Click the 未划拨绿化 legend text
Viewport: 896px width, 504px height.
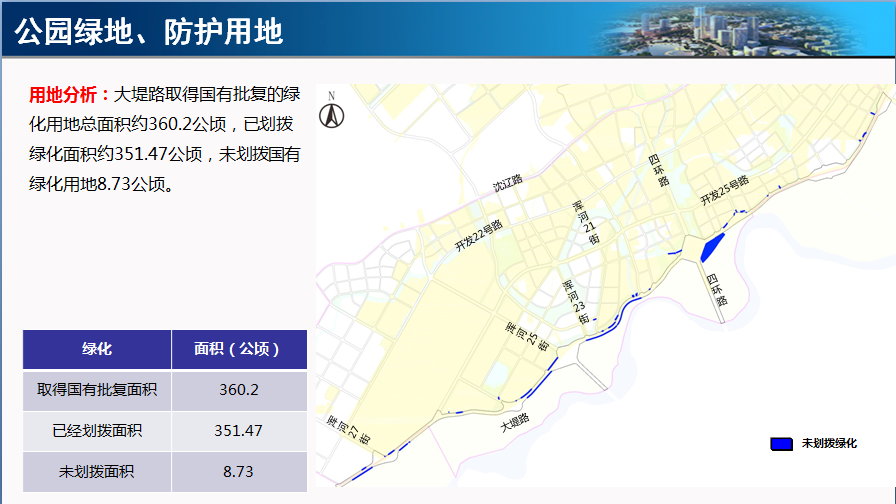pyautogui.click(x=829, y=443)
